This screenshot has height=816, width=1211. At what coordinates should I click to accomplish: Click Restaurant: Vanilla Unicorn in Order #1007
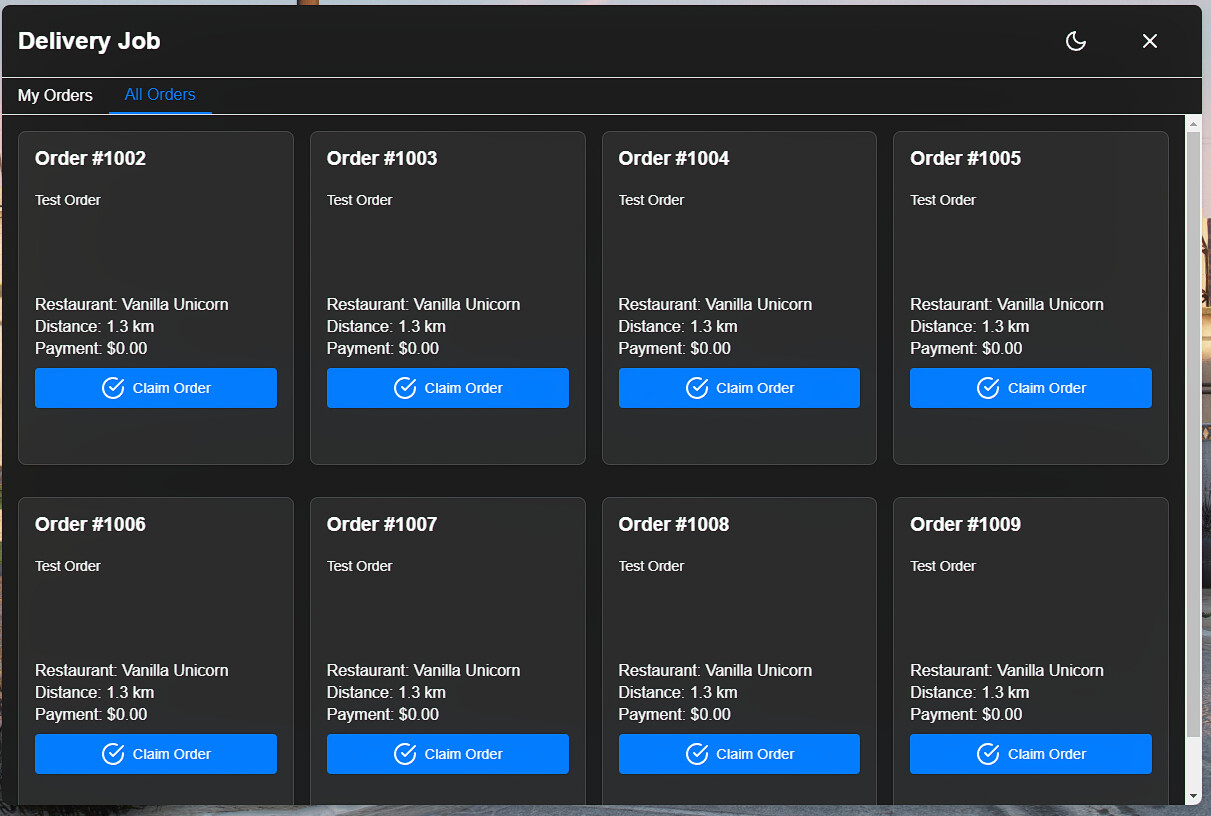[x=424, y=670]
